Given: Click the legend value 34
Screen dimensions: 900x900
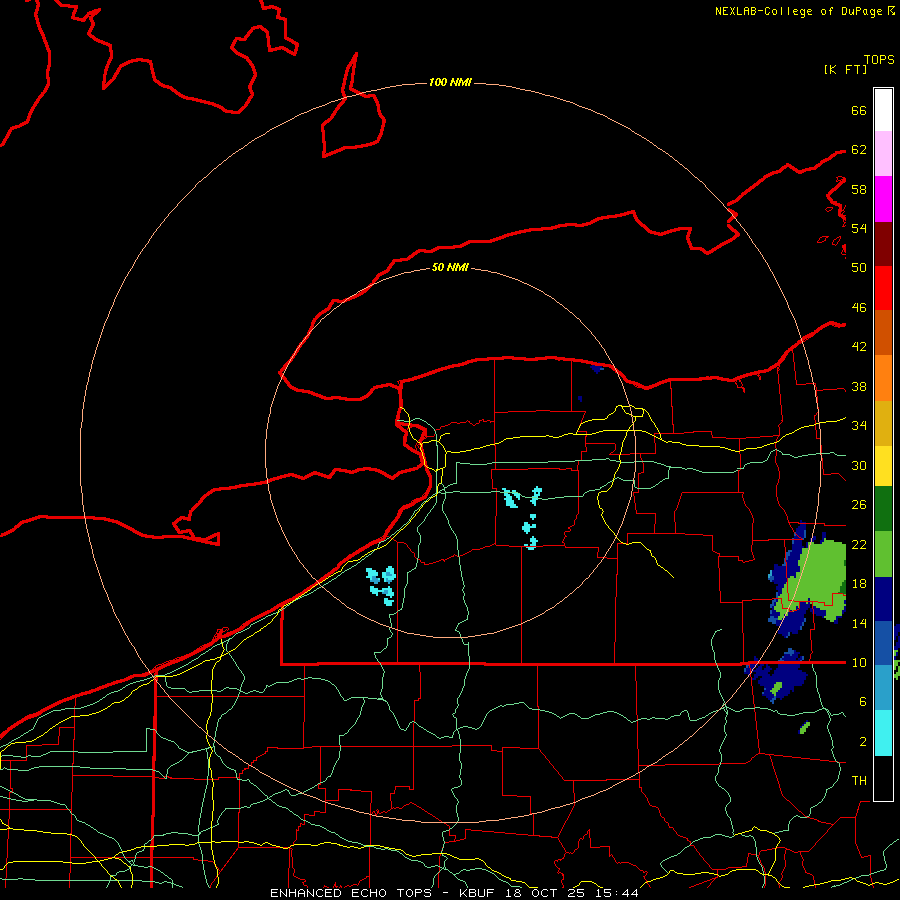Looking at the screenshot, I should click(859, 426).
